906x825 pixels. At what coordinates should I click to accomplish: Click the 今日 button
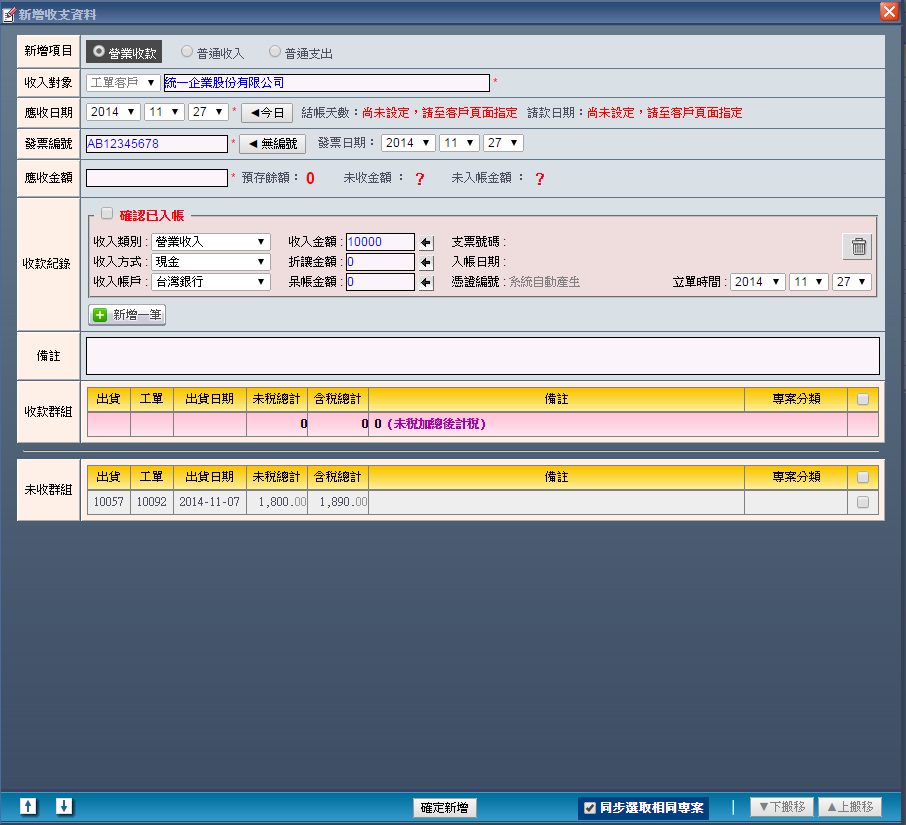pos(266,113)
